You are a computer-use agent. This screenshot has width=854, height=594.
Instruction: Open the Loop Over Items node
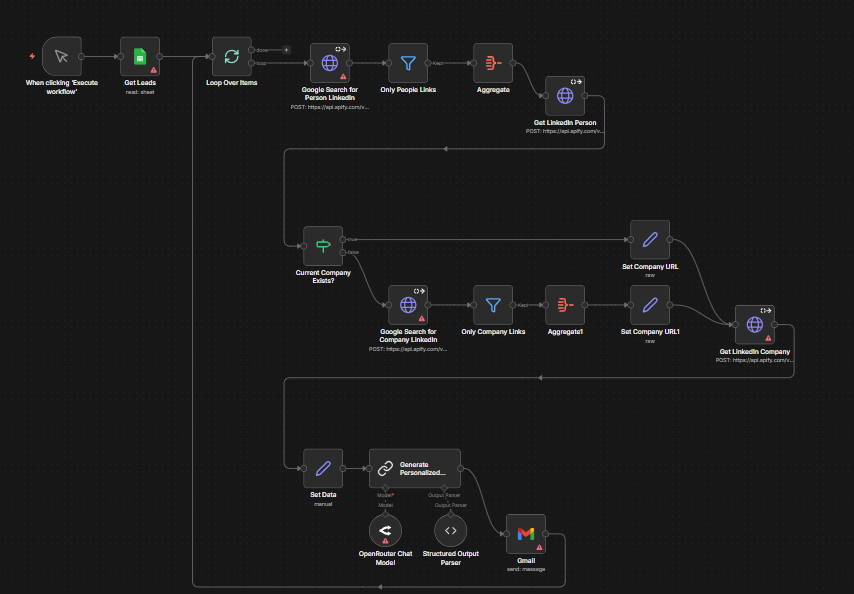pyautogui.click(x=231, y=57)
